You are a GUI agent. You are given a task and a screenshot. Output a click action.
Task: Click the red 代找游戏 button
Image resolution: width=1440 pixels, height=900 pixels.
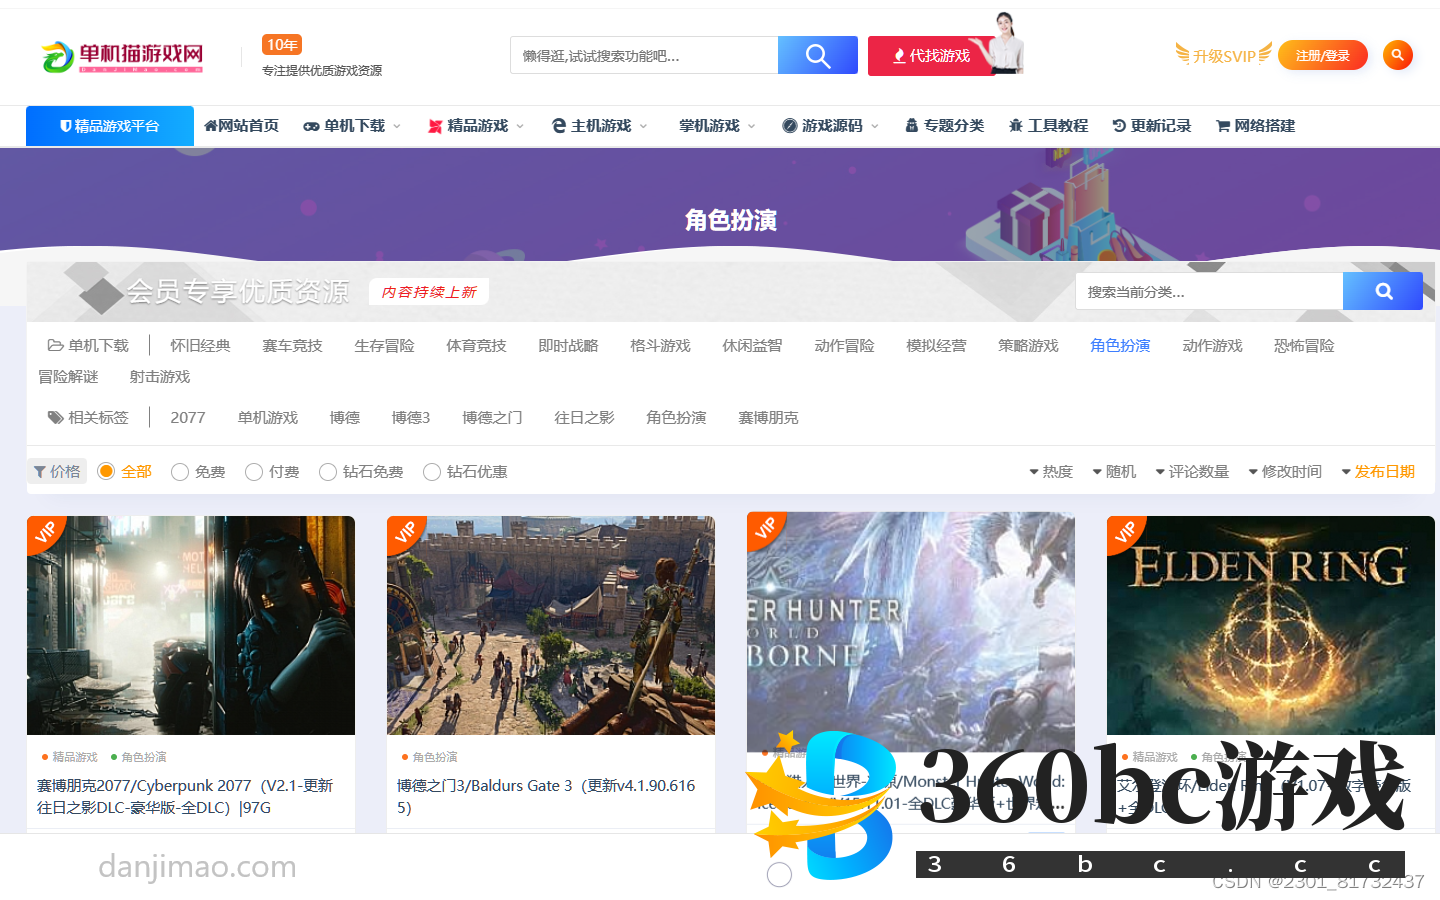930,56
